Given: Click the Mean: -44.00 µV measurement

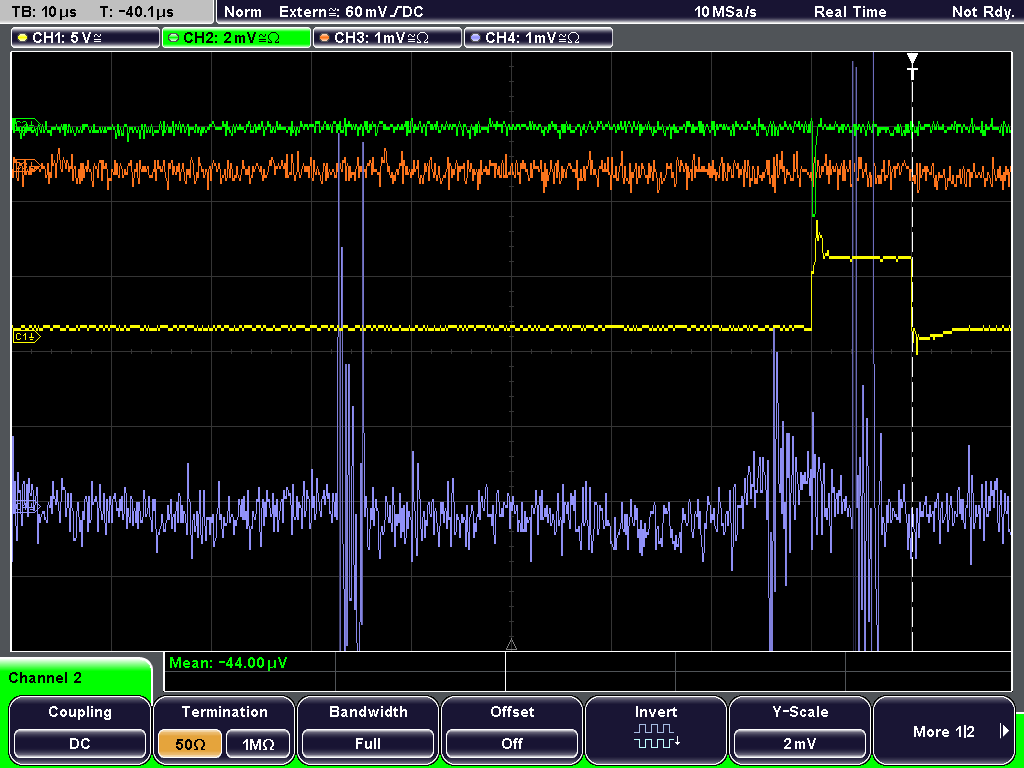Looking at the screenshot, I should (228, 663).
